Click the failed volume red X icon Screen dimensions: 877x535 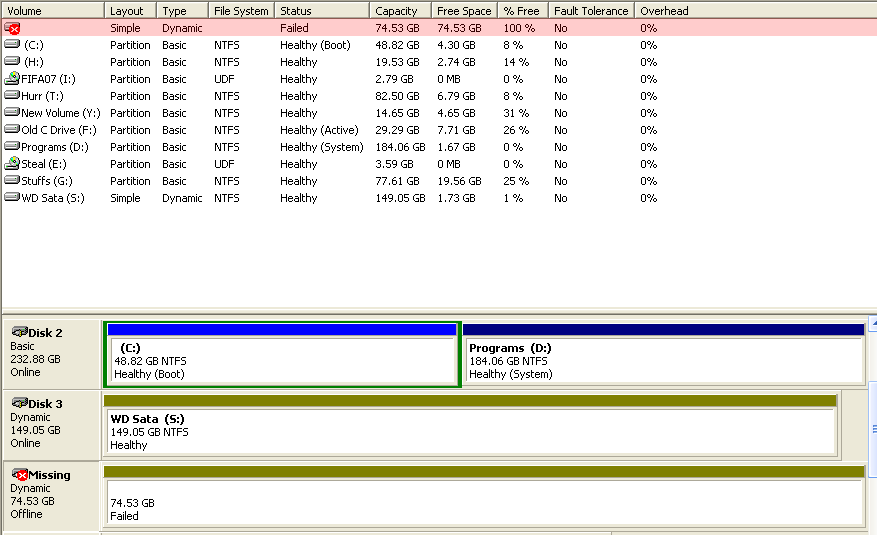click(12, 28)
